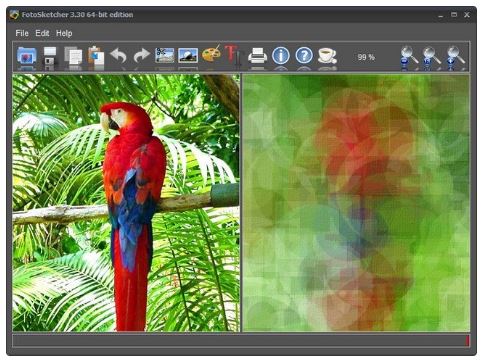This screenshot has height=364, width=482.
Task: Print the picture with the printer icon
Action: click(257, 56)
